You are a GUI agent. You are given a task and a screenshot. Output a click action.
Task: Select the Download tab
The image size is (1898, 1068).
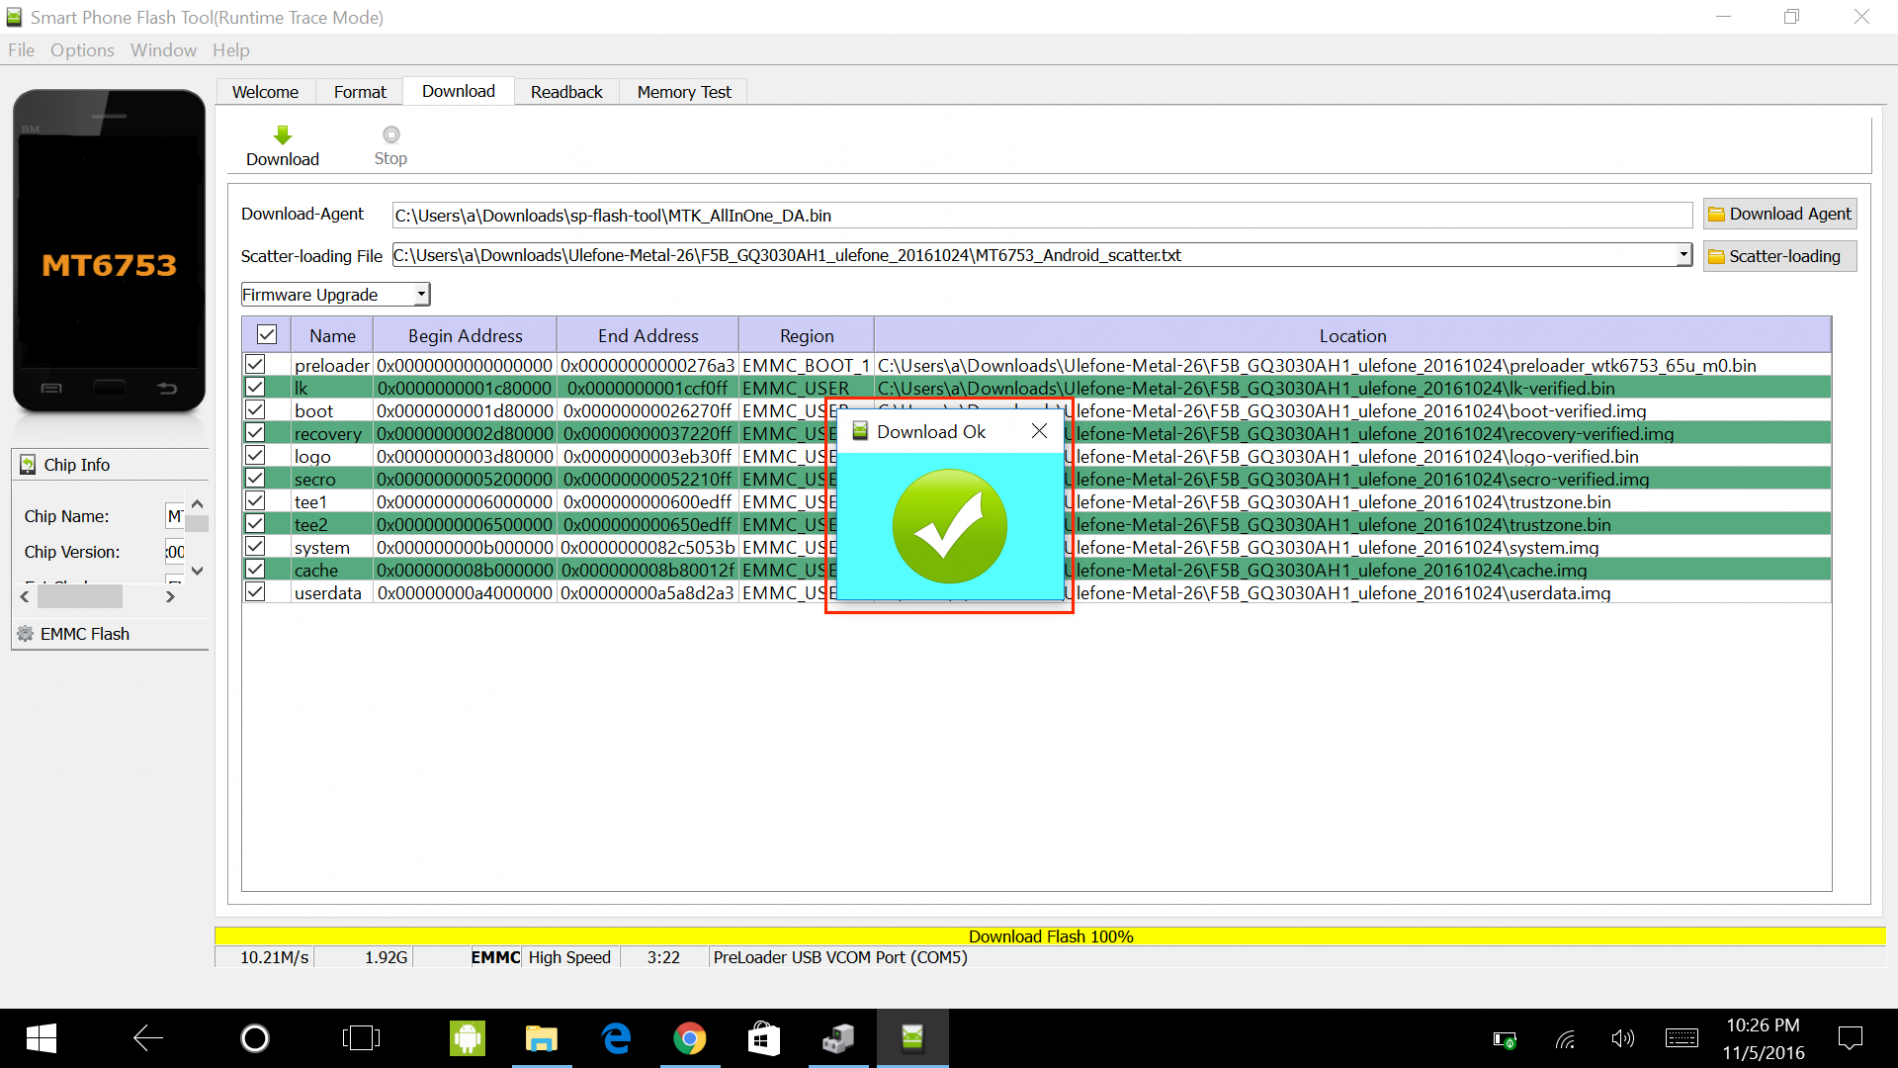point(458,91)
